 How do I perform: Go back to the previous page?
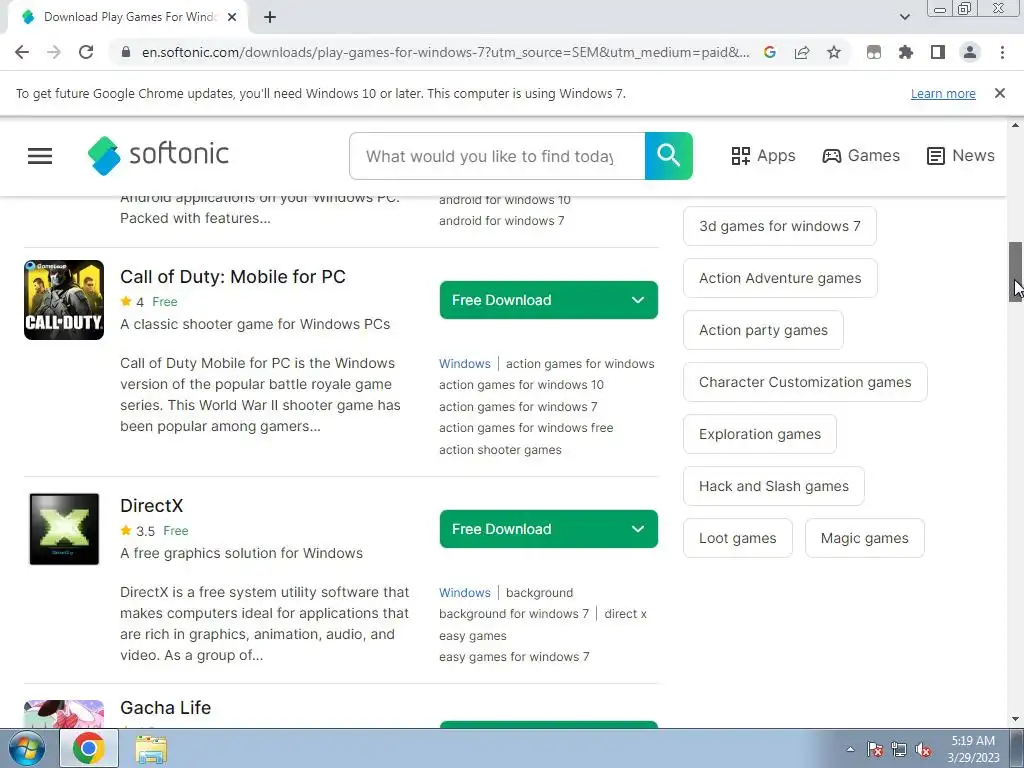(22, 52)
